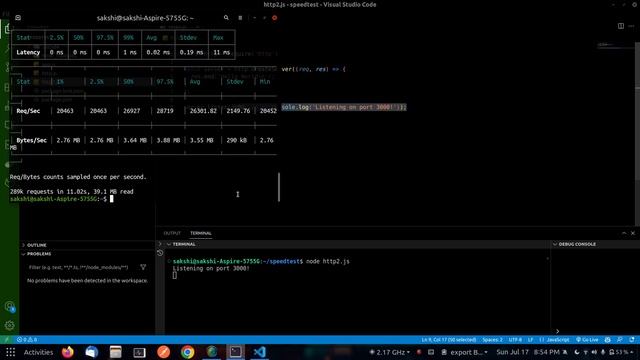Open the export B... indicator dropdown
640x360 pixels.
pos(465,352)
